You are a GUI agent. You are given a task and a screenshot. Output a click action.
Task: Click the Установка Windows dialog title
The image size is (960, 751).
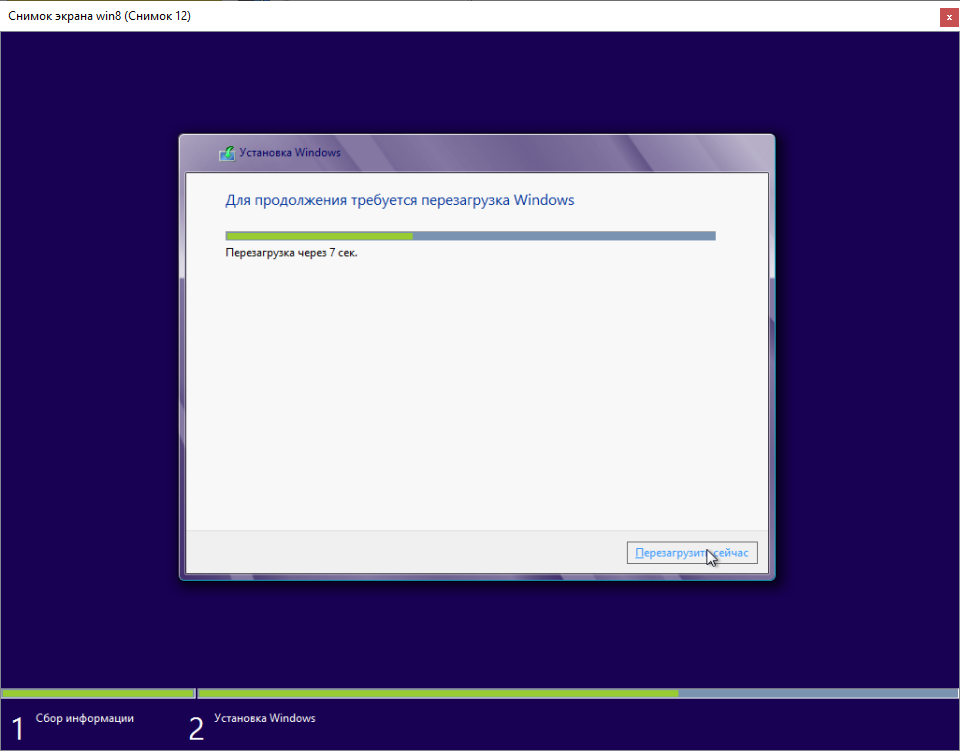(290, 152)
